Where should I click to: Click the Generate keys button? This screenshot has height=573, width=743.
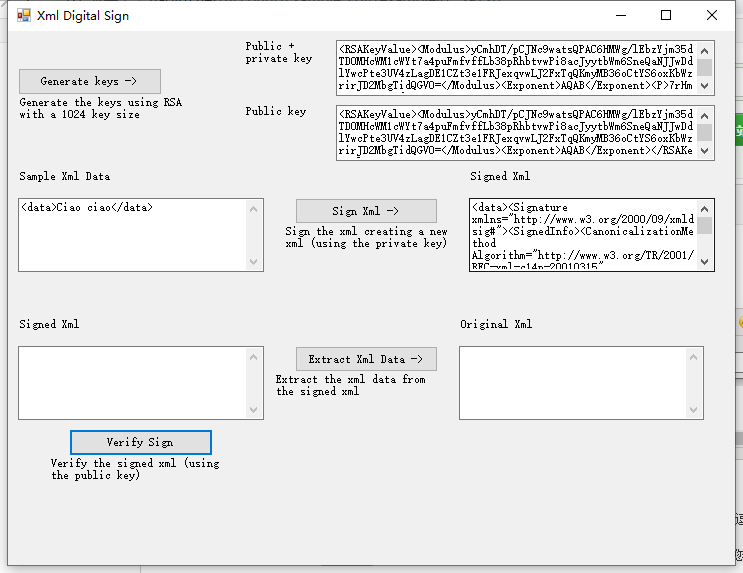90,81
